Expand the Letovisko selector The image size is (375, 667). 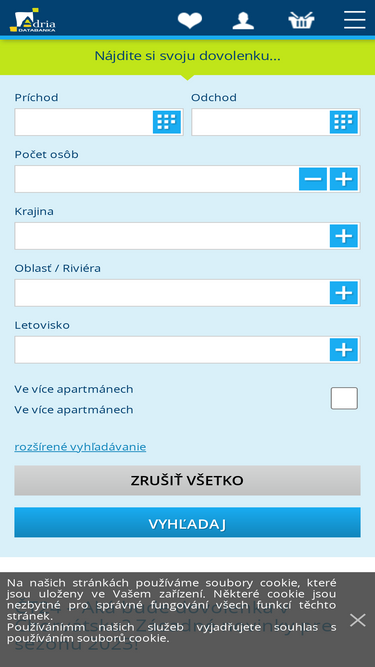pyautogui.click(x=344, y=350)
